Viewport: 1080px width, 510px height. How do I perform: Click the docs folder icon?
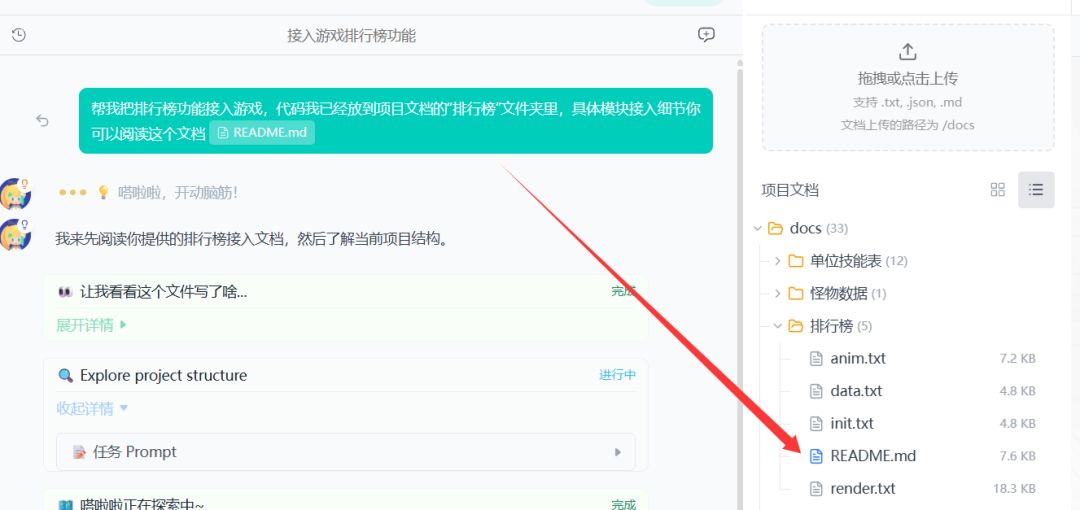pos(776,228)
